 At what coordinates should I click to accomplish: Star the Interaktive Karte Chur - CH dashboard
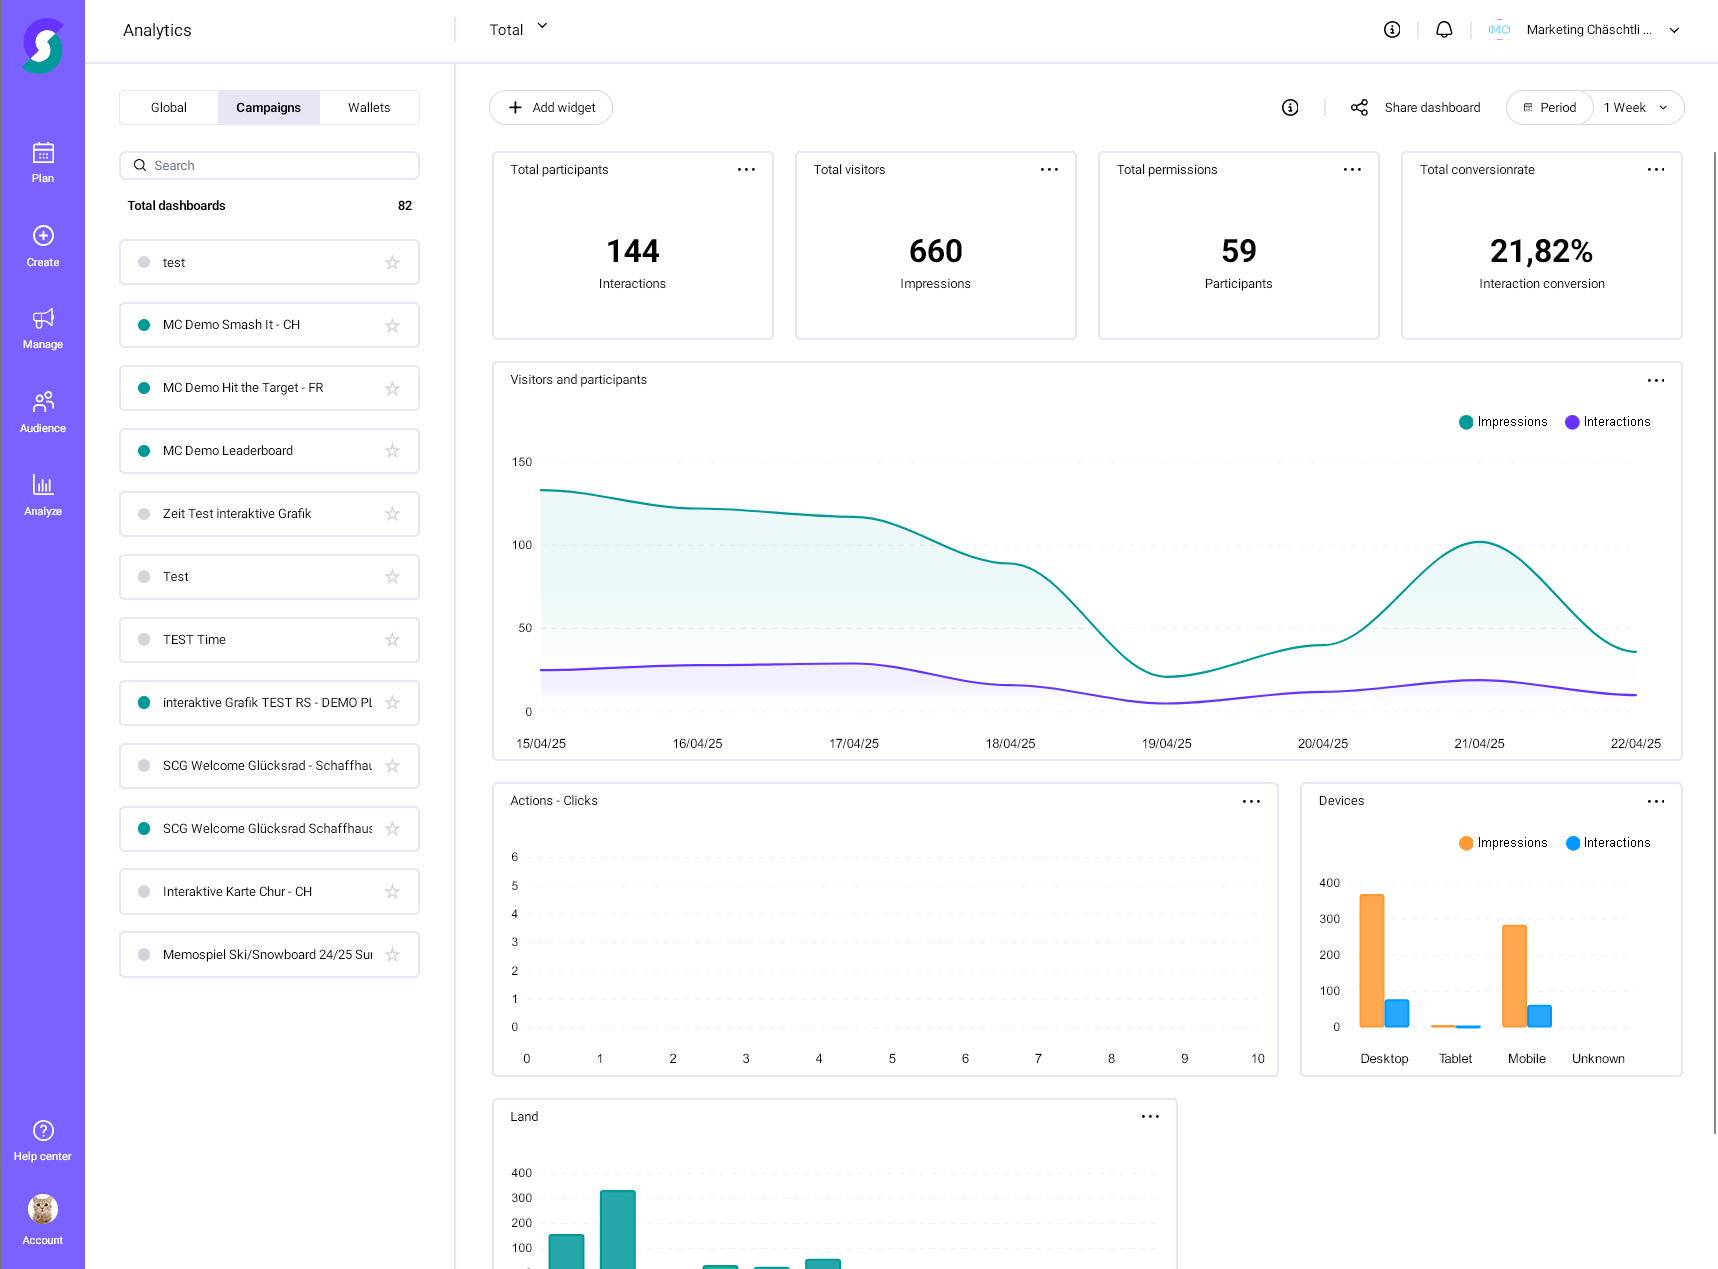click(x=392, y=891)
